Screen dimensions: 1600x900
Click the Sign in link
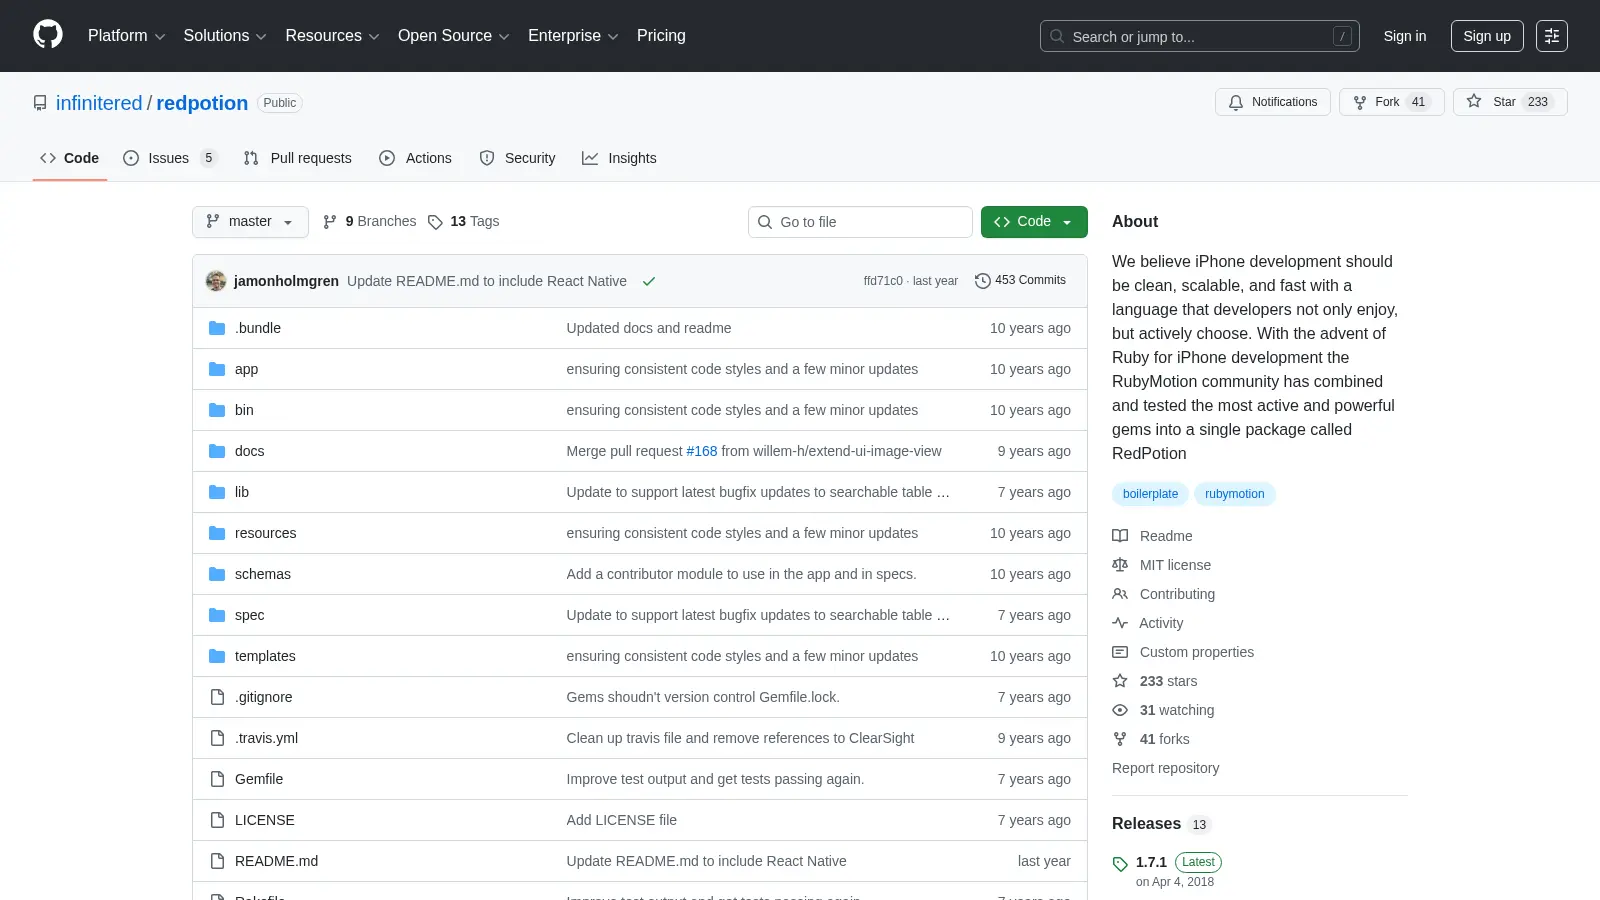click(x=1405, y=36)
